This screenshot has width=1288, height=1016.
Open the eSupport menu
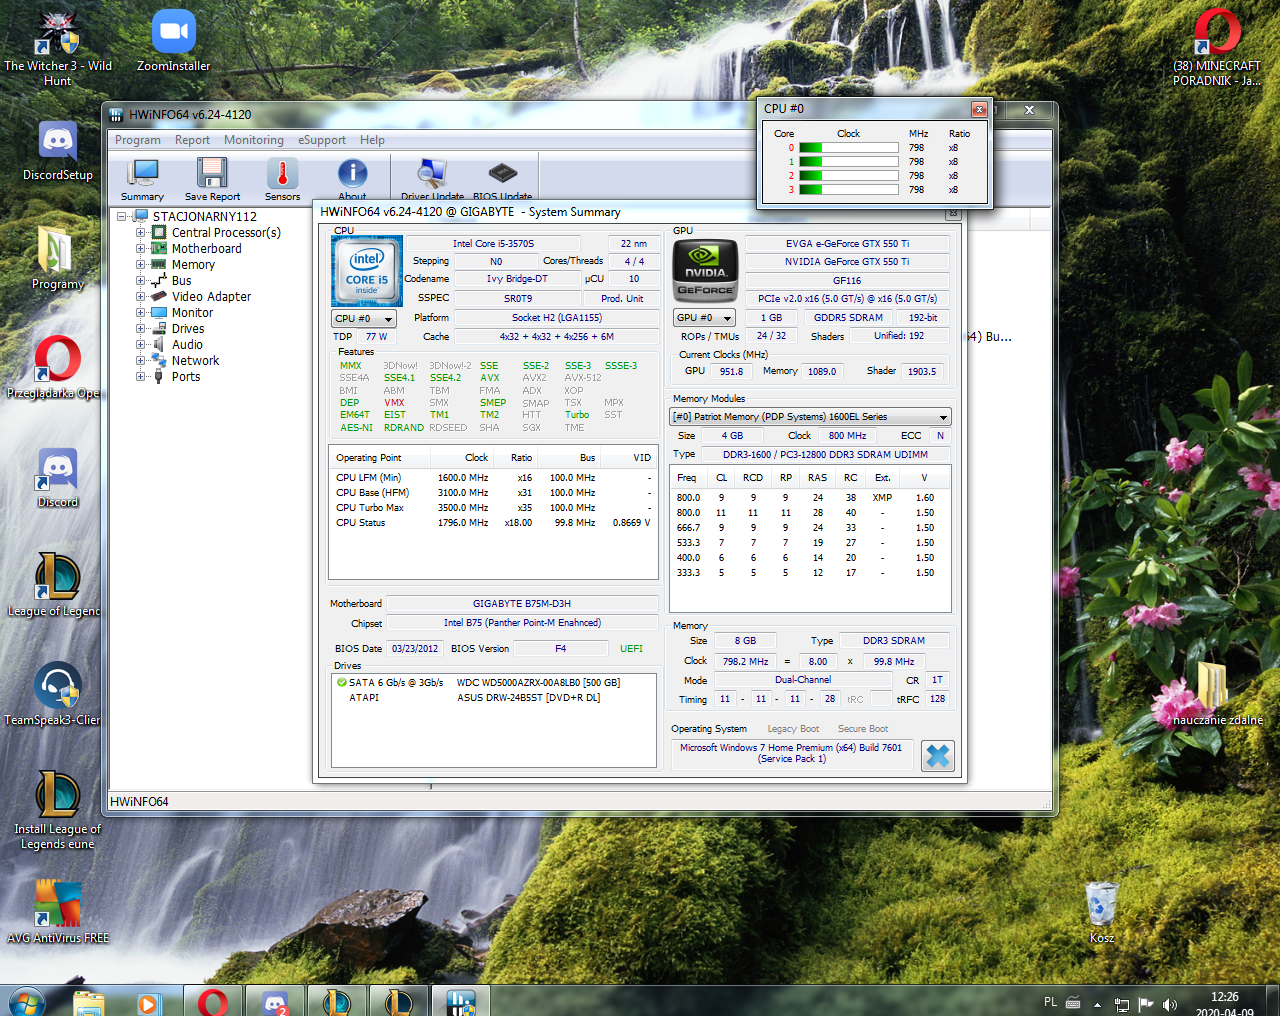coord(322,140)
